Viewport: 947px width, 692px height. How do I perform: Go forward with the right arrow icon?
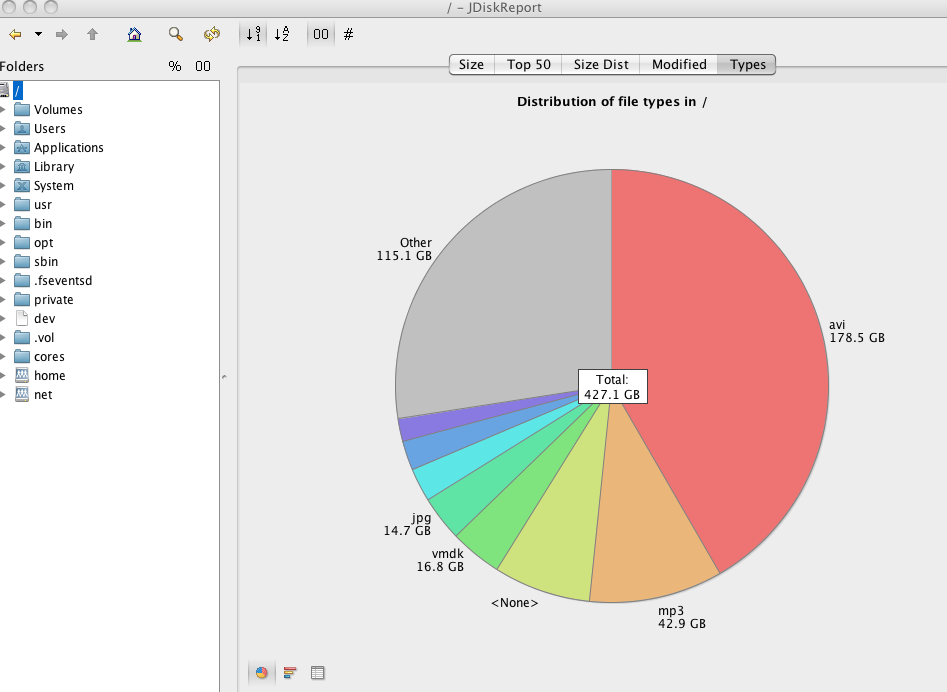pyautogui.click(x=62, y=34)
